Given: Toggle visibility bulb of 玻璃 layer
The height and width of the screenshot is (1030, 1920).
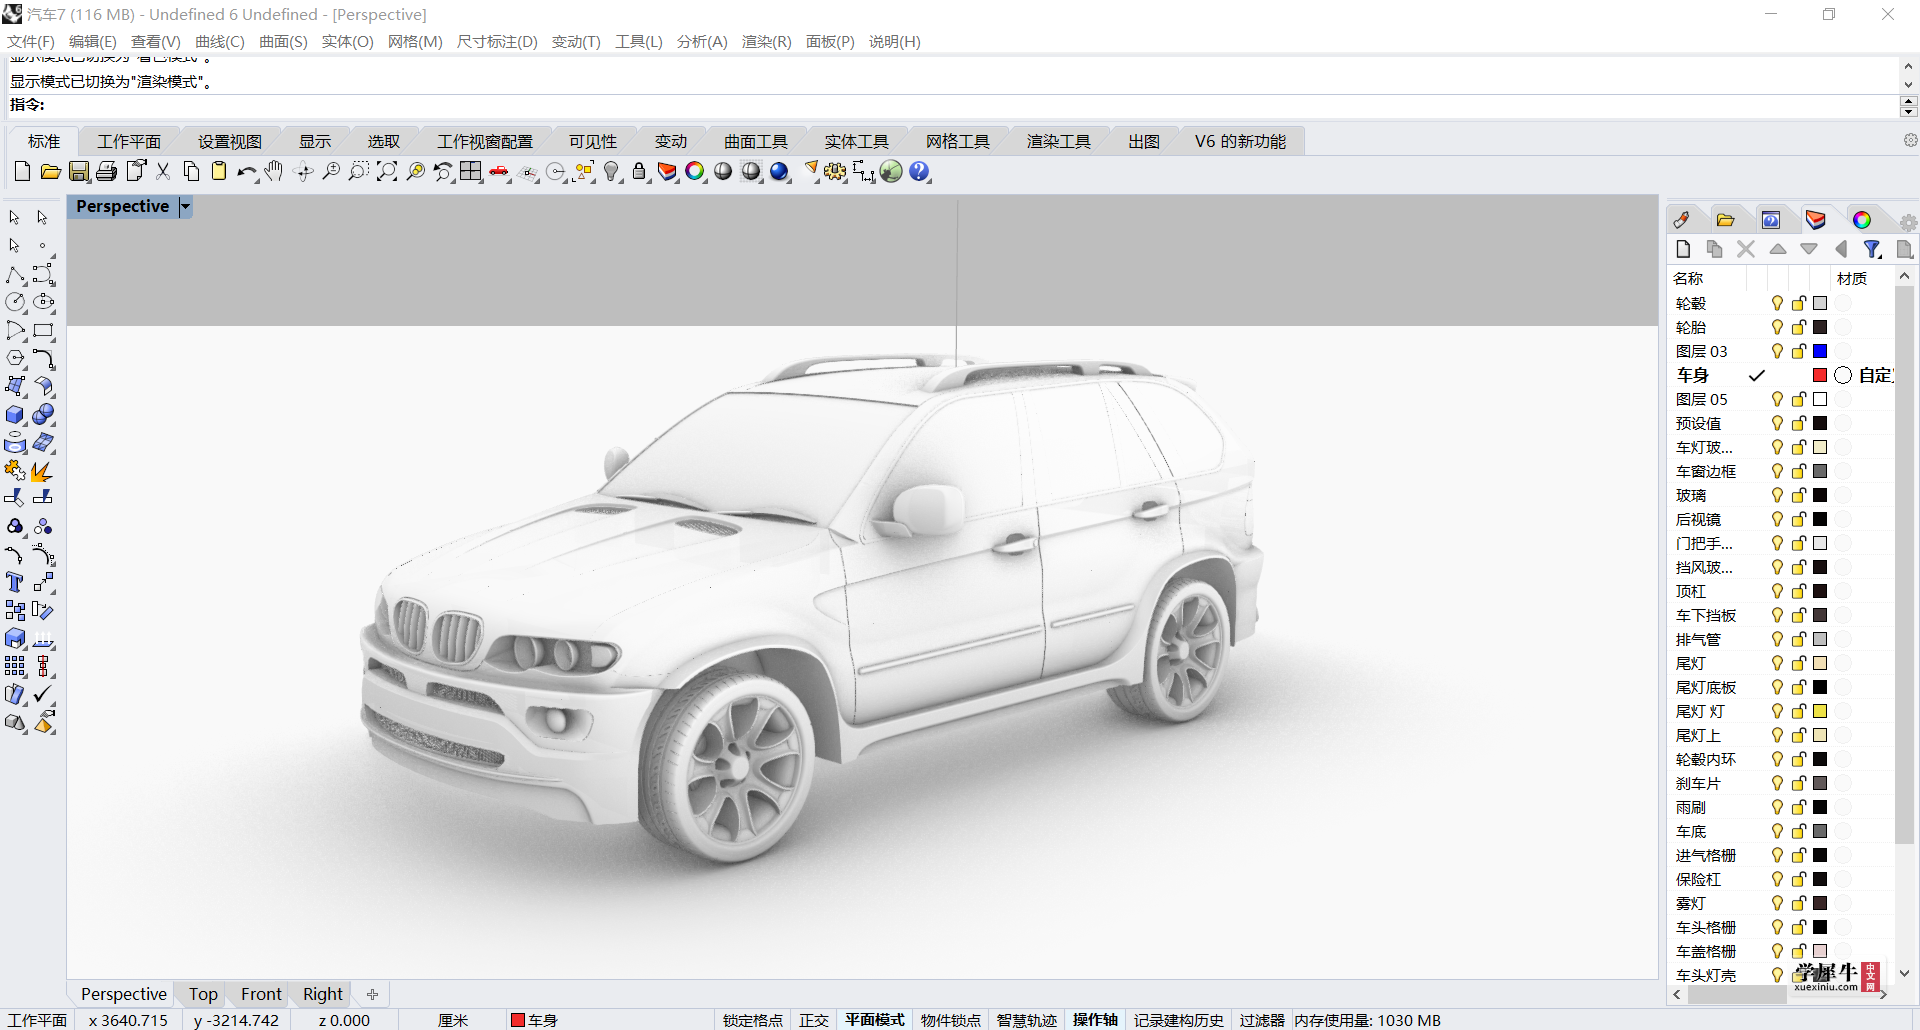Looking at the screenshot, I should (1777, 495).
